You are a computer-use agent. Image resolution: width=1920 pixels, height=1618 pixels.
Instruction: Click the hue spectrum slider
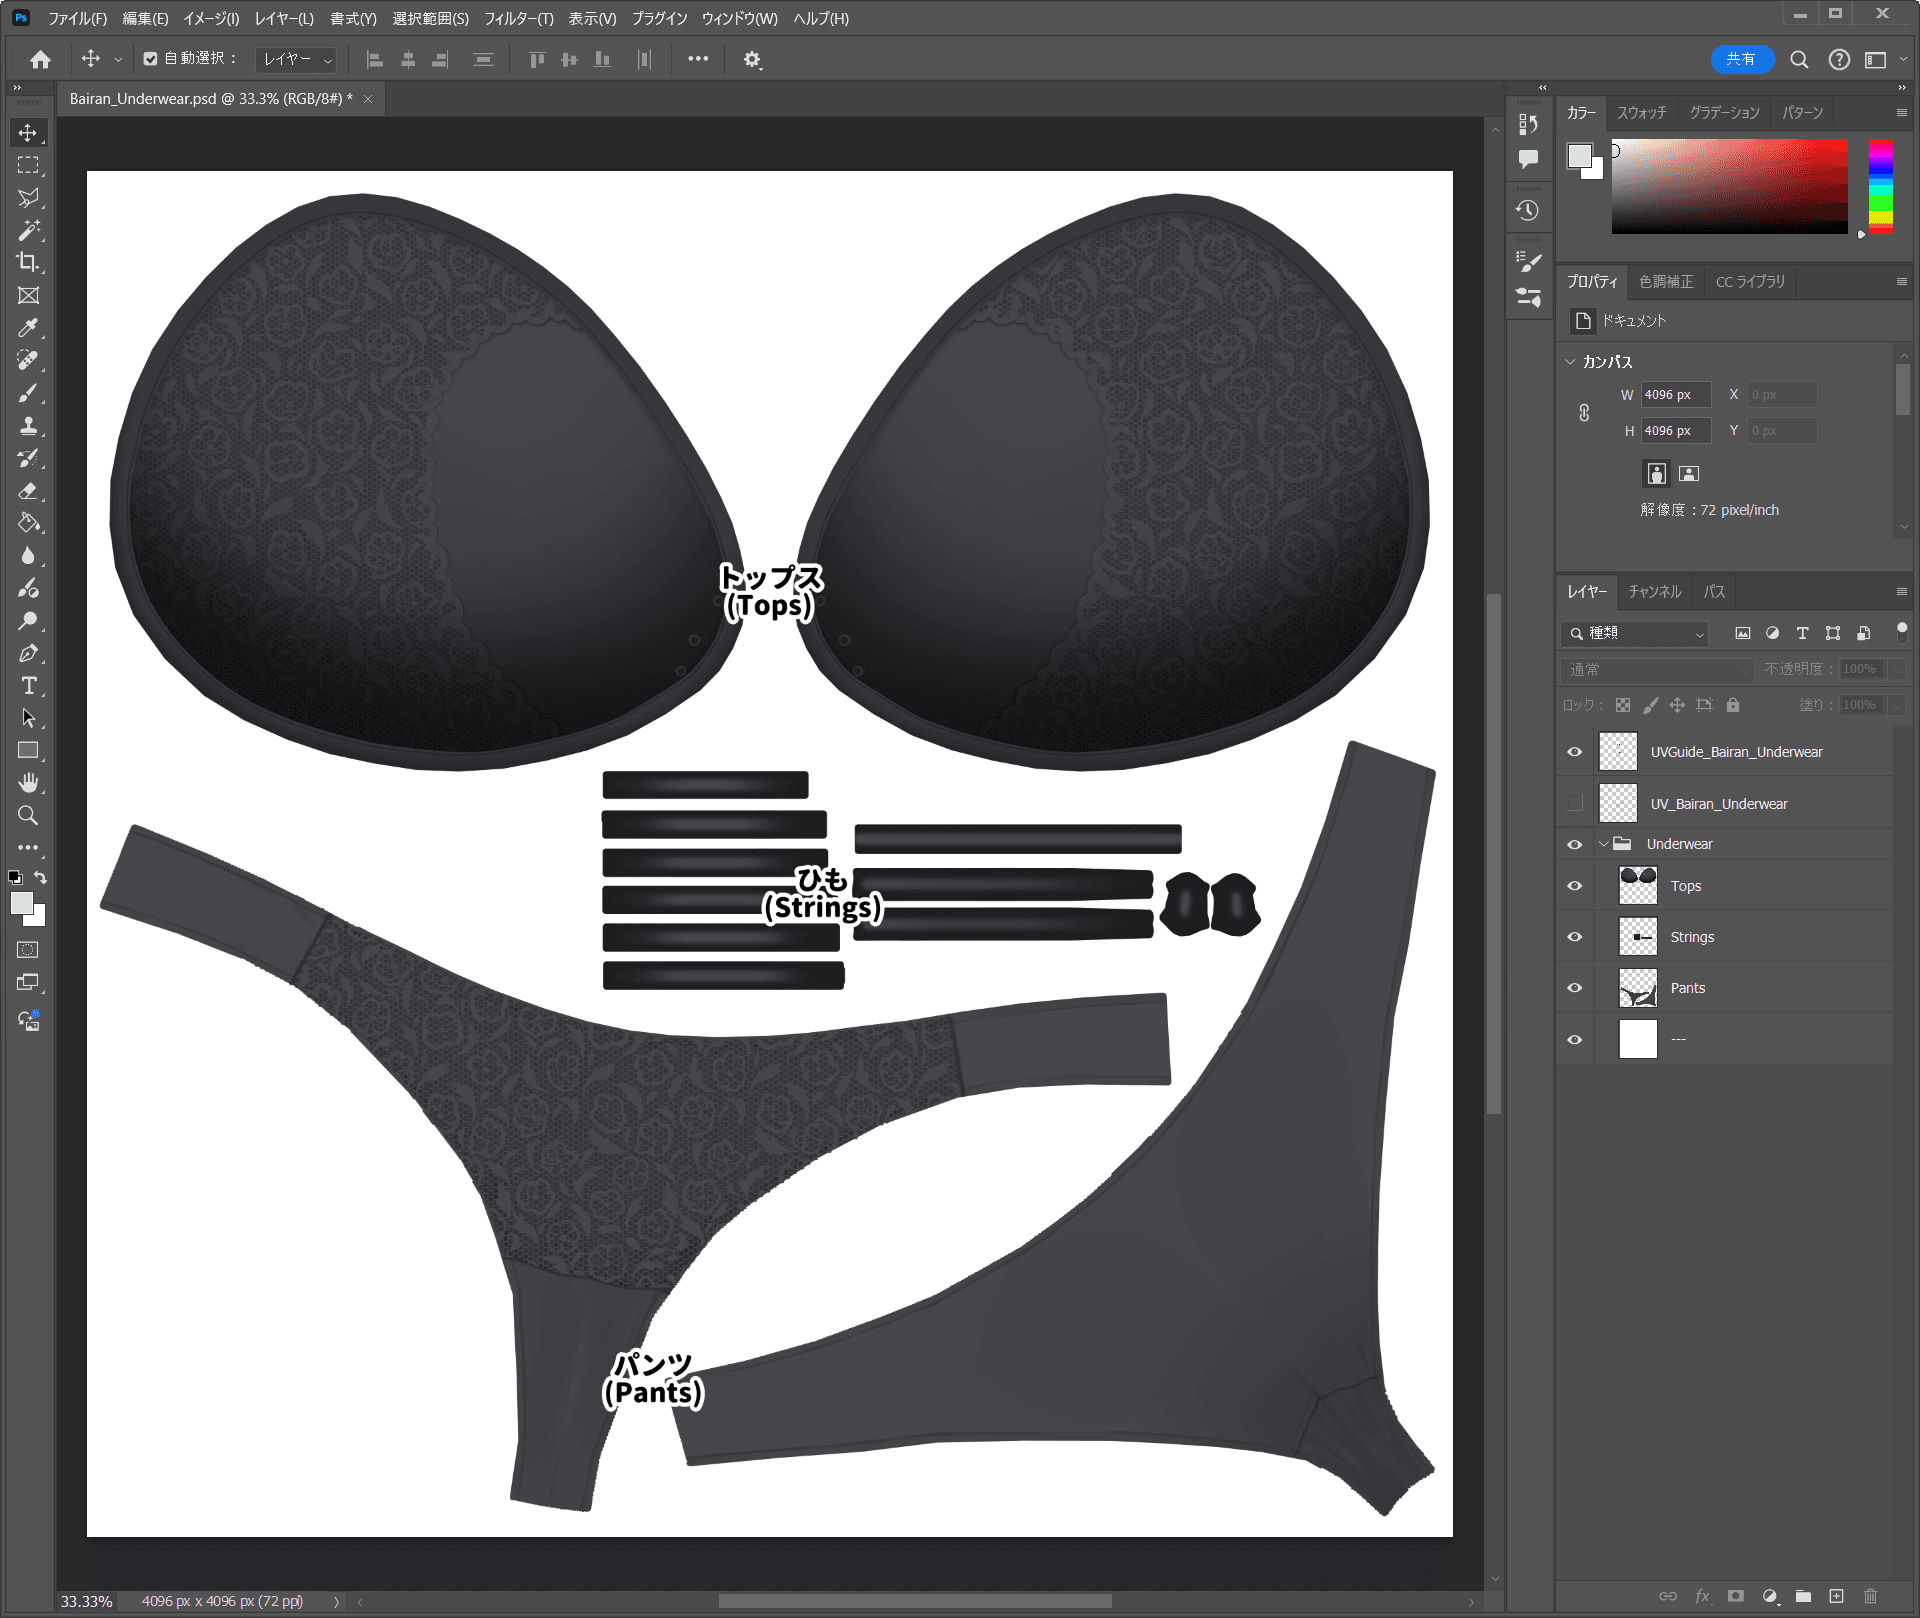[1880, 187]
